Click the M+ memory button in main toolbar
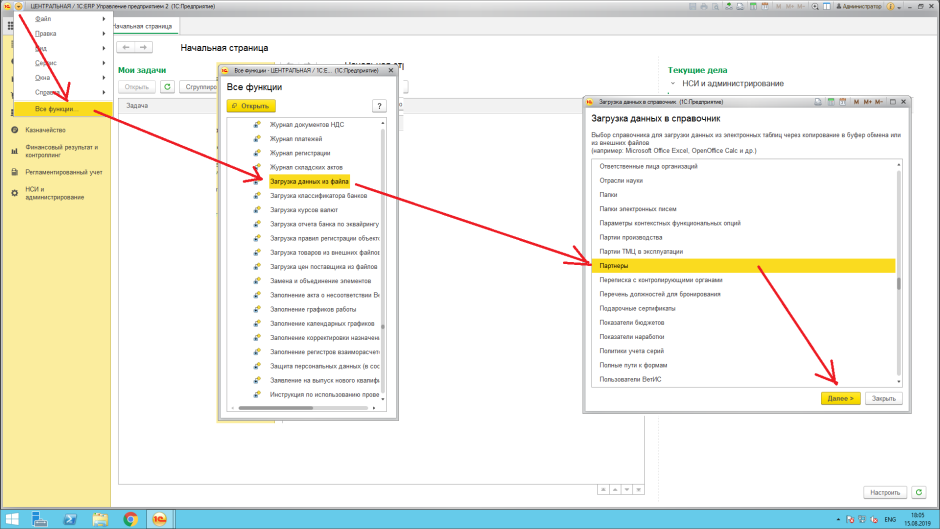Viewport: 940px width, 529px height. point(789,6)
